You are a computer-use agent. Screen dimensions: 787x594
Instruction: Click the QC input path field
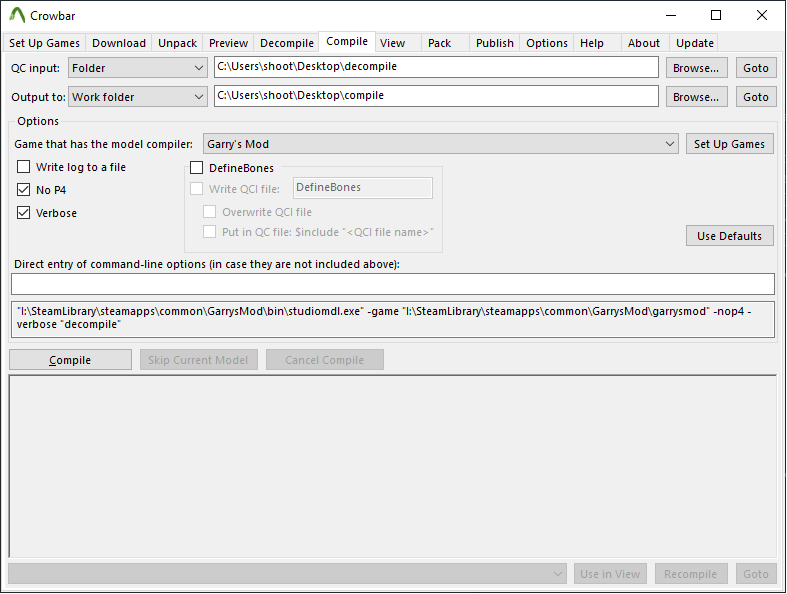point(436,67)
